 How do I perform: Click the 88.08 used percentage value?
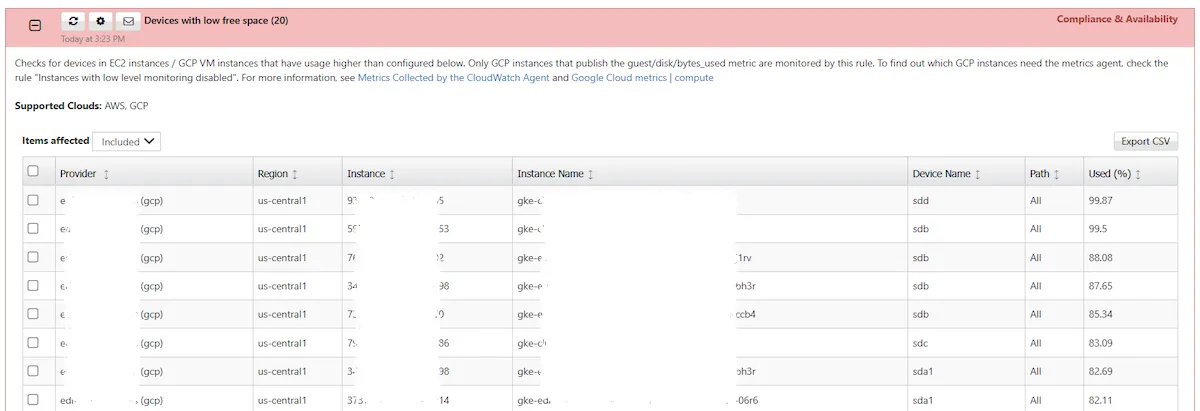coord(1101,257)
